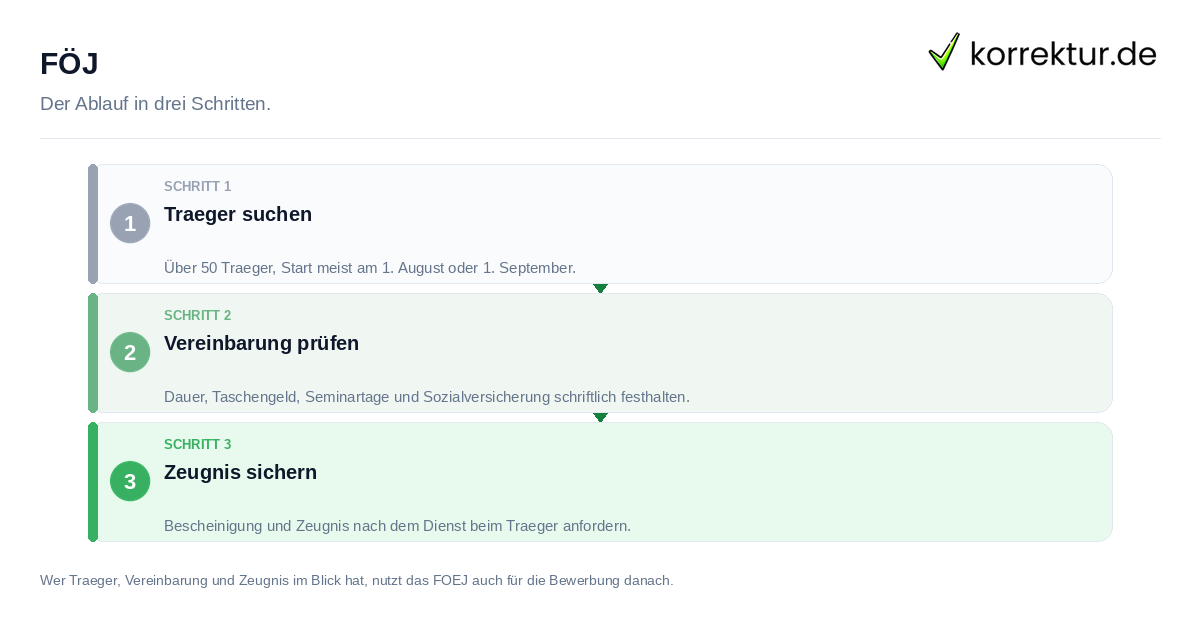Open the 'Vereinbarung prüfen' heading
1200x630 pixels.
tap(261, 343)
